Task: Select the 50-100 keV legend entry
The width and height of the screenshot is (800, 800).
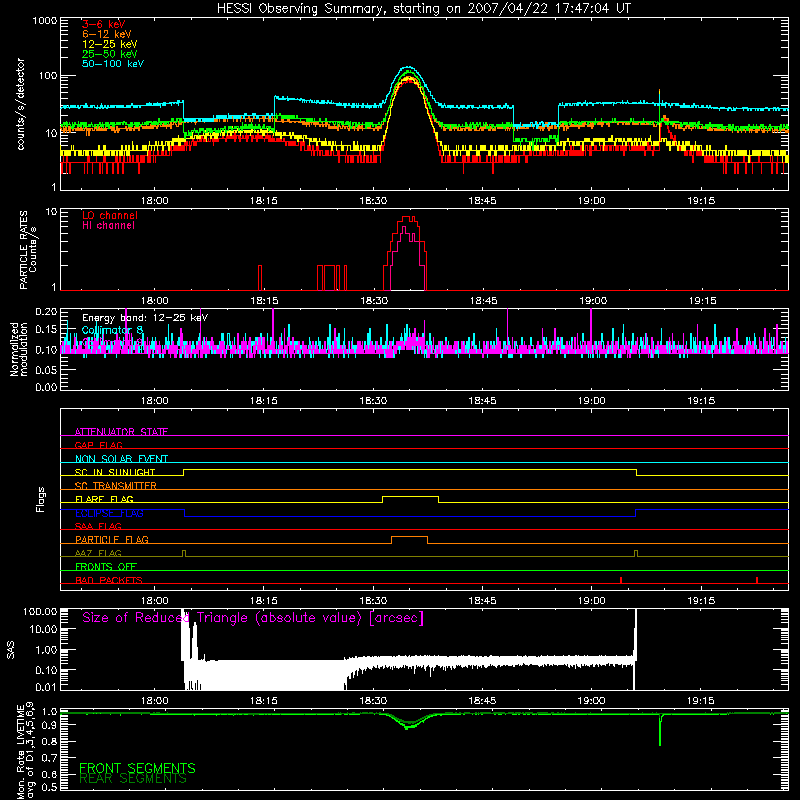Action: coord(112,64)
